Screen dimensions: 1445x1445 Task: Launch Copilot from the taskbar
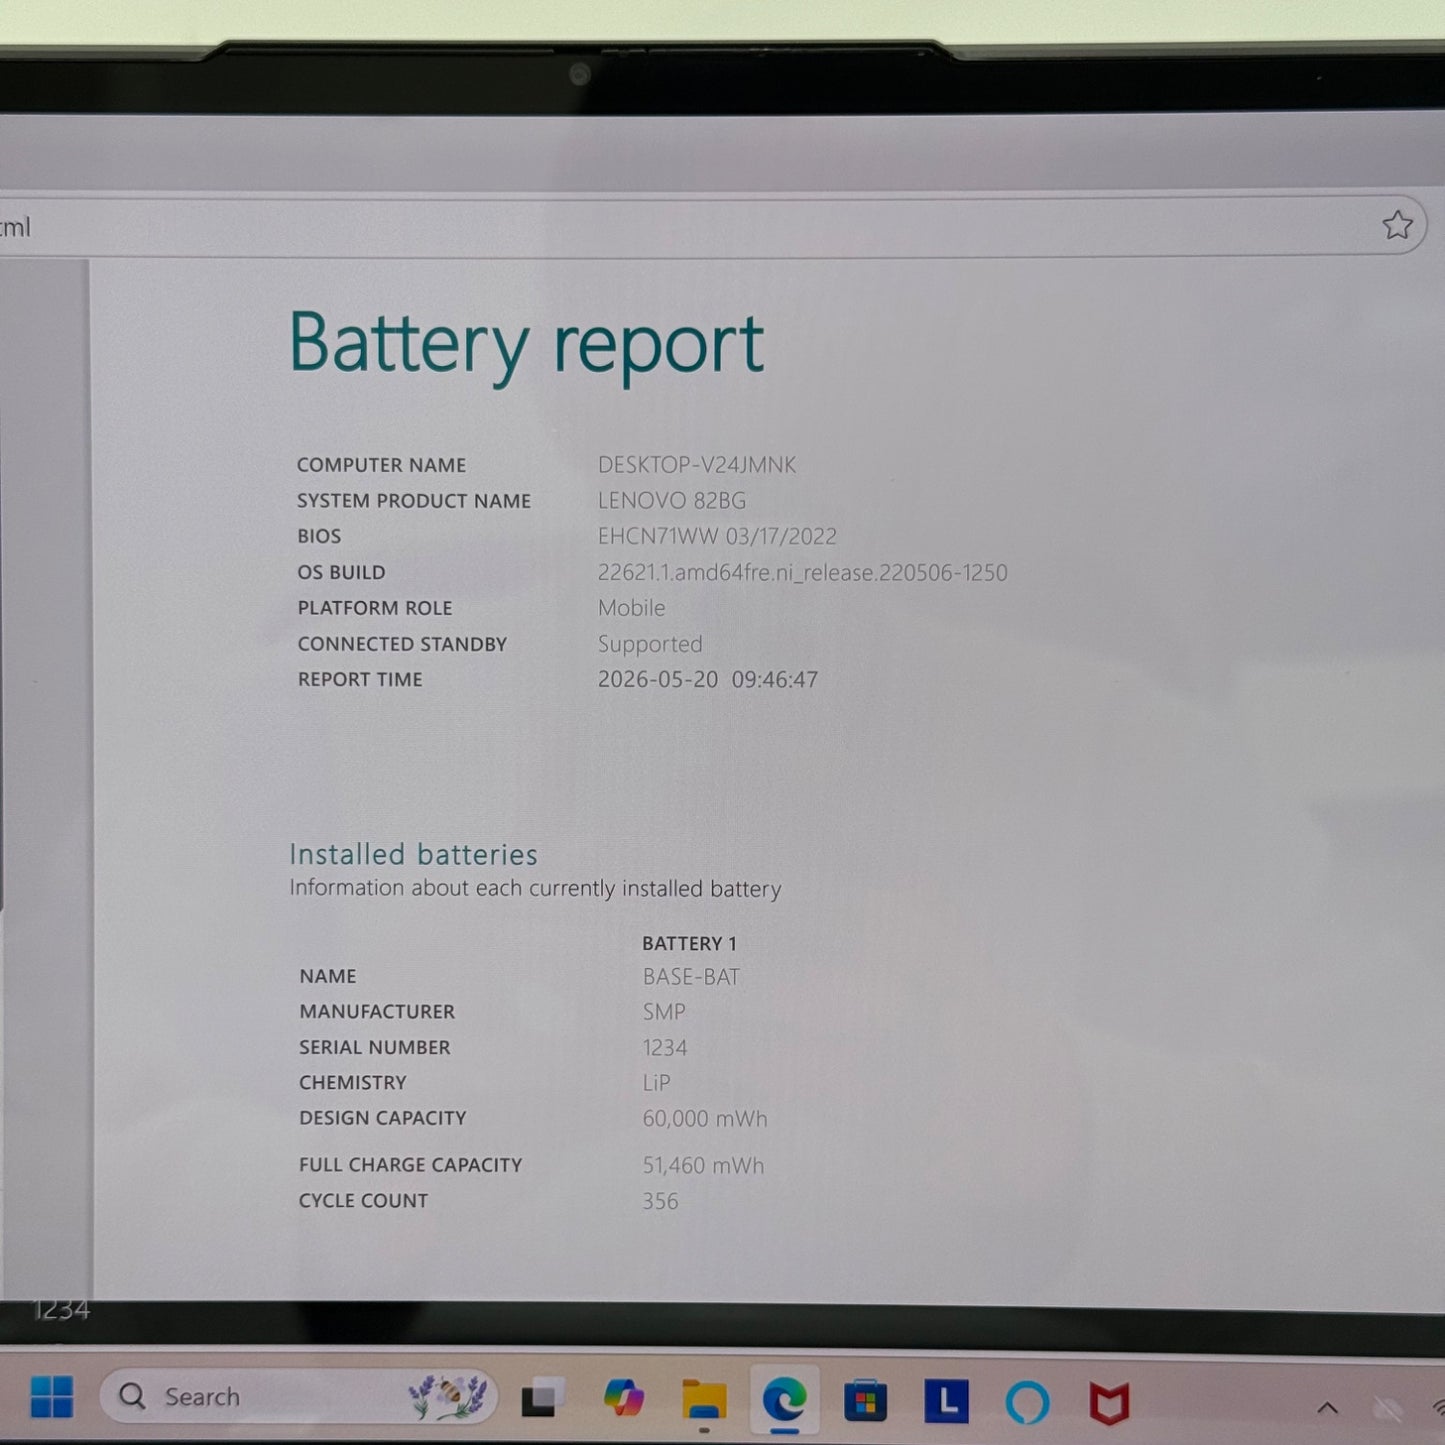[x=624, y=1398]
